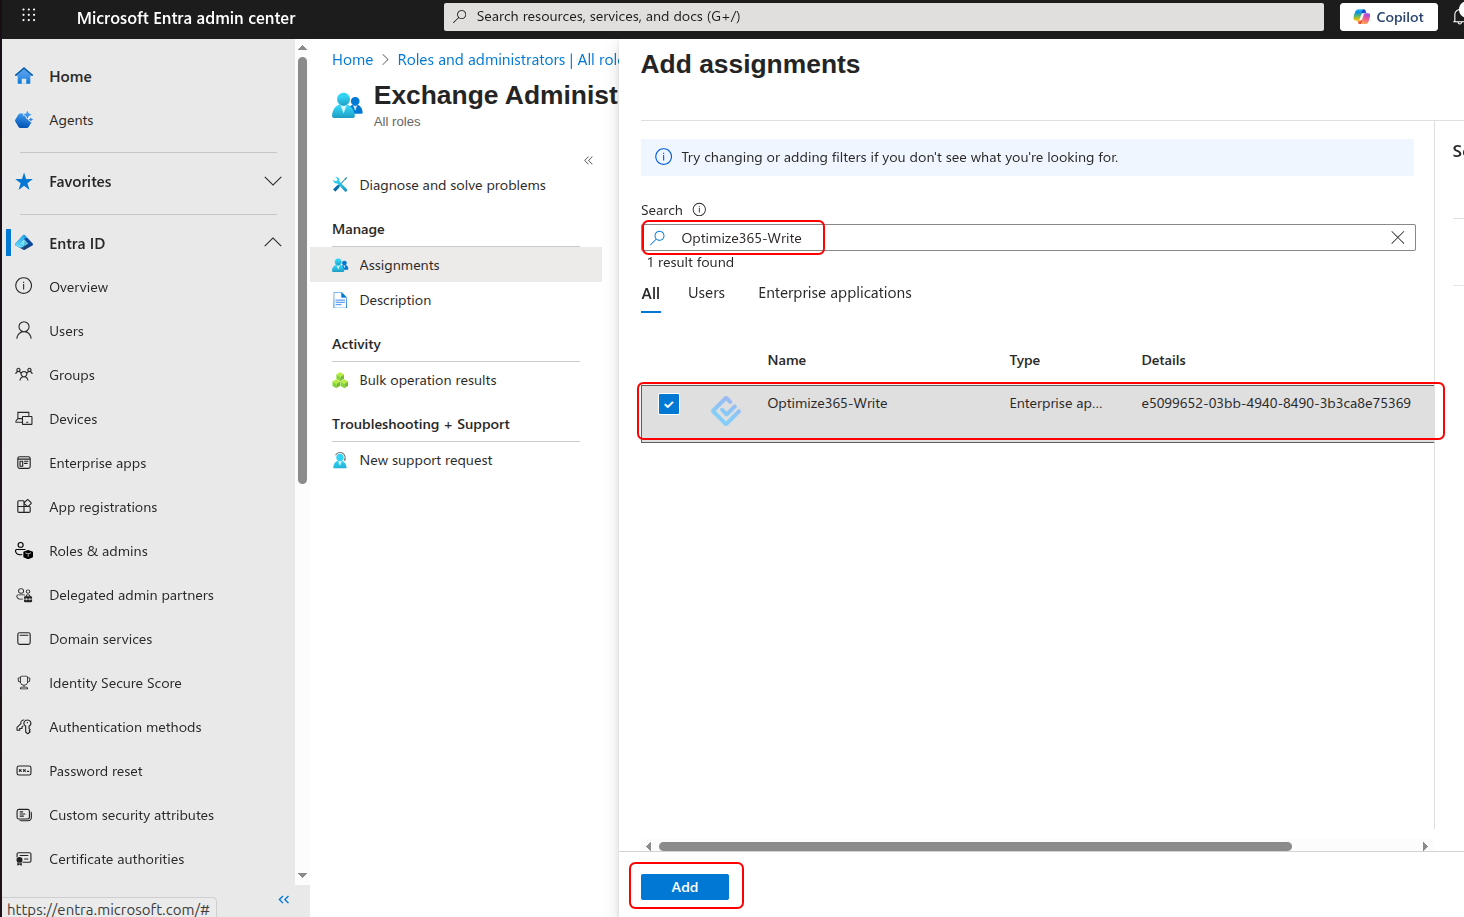Collapse the left navigation sidebar

284,899
